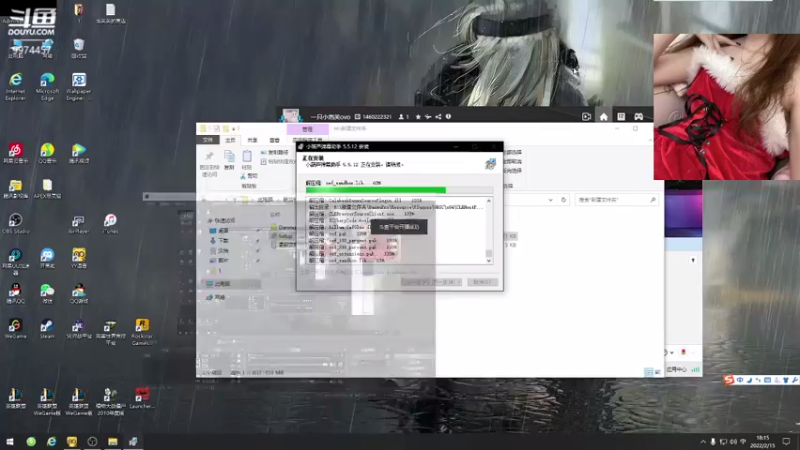Open the Rockstar Games Launcher shortcut

[x=142, y=332]
